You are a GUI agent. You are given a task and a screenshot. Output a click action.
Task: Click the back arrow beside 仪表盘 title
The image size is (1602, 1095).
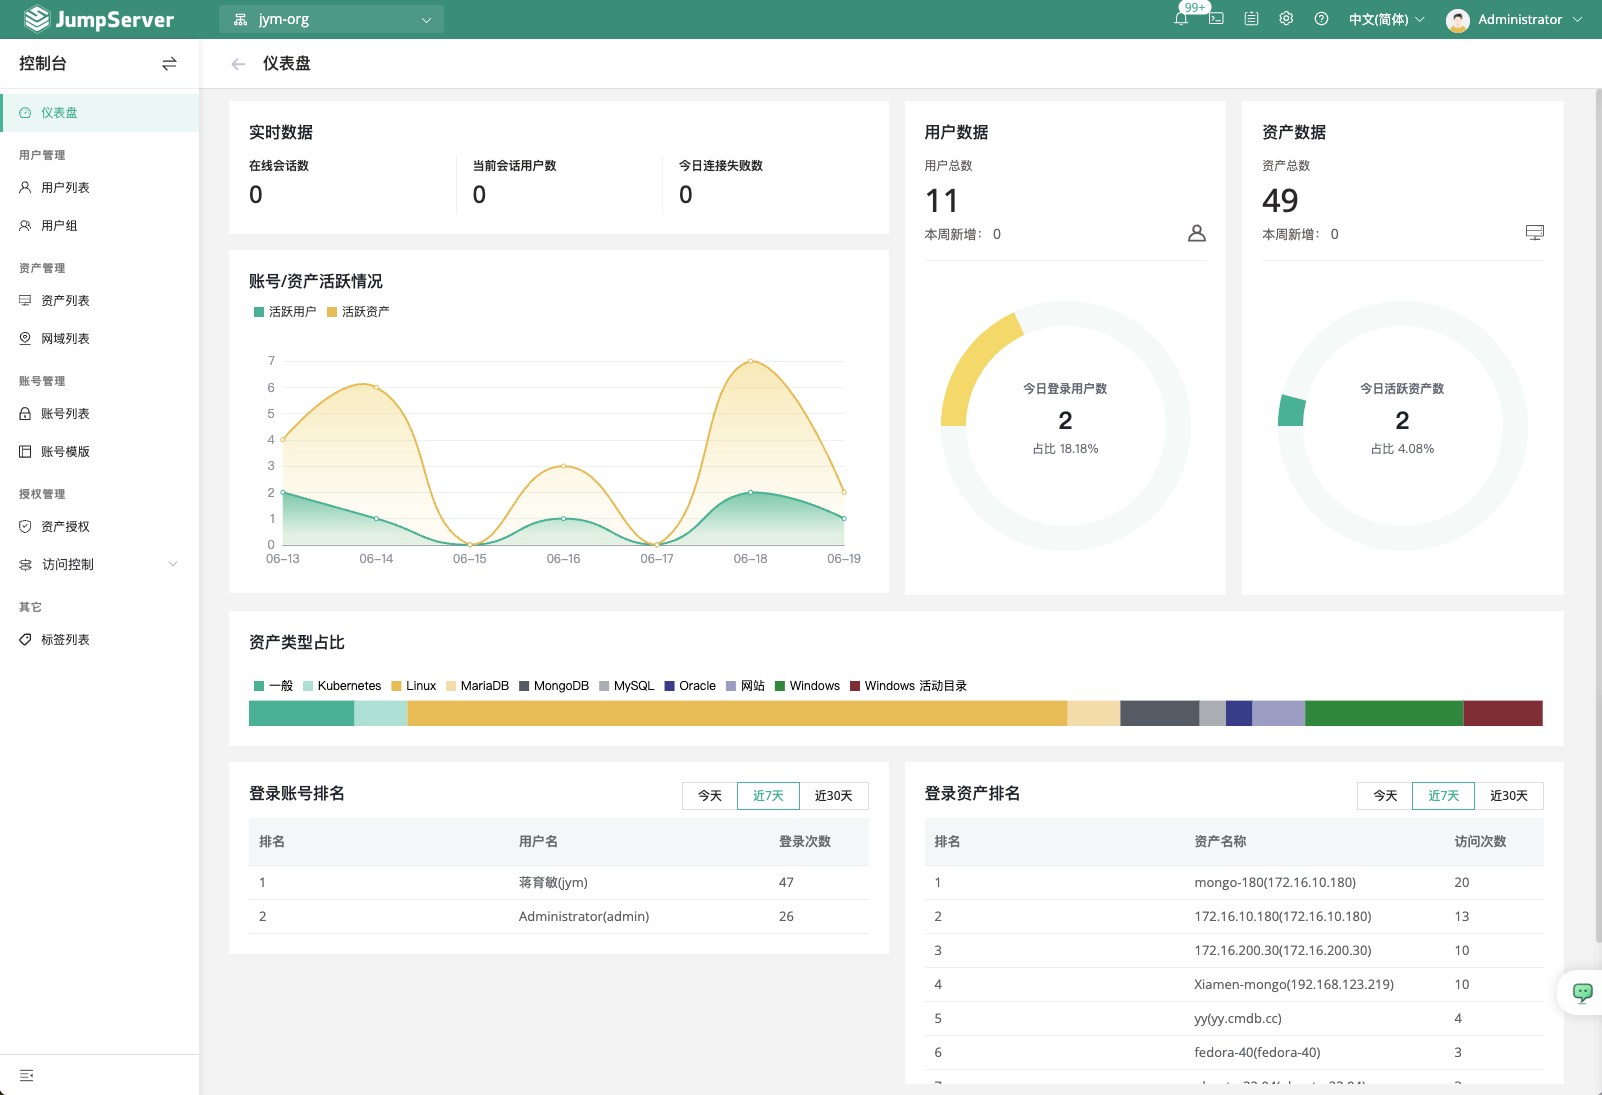(237, 63)
